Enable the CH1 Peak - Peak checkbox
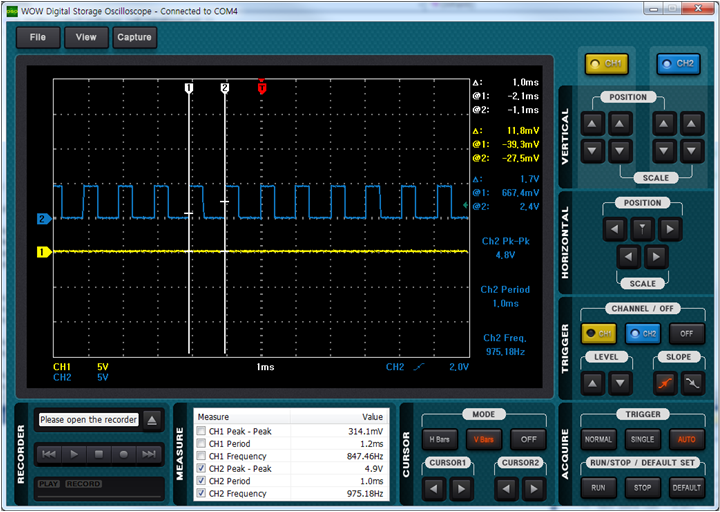 click(x=201, y=431)
